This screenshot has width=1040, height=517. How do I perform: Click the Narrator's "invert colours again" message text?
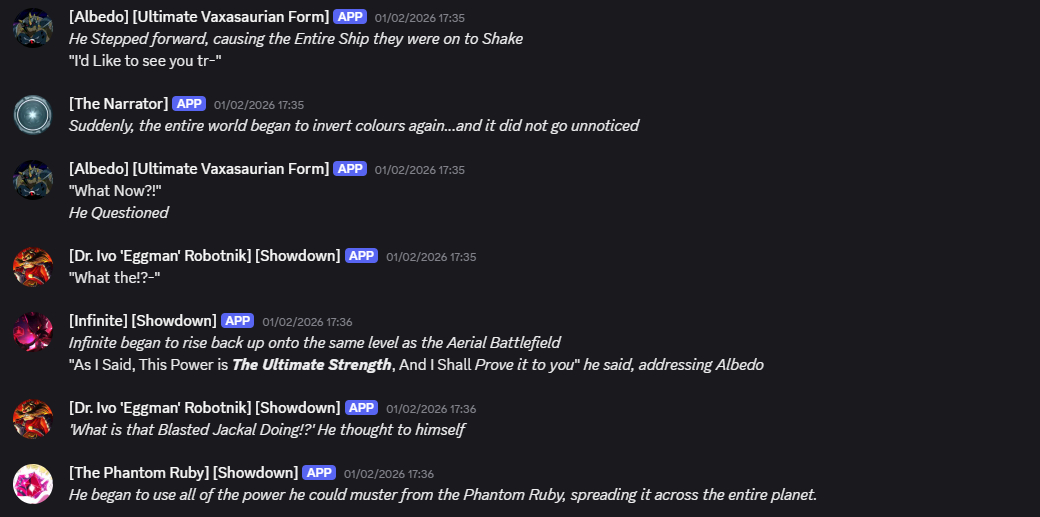pyautogui.click(x=353, y=126)
